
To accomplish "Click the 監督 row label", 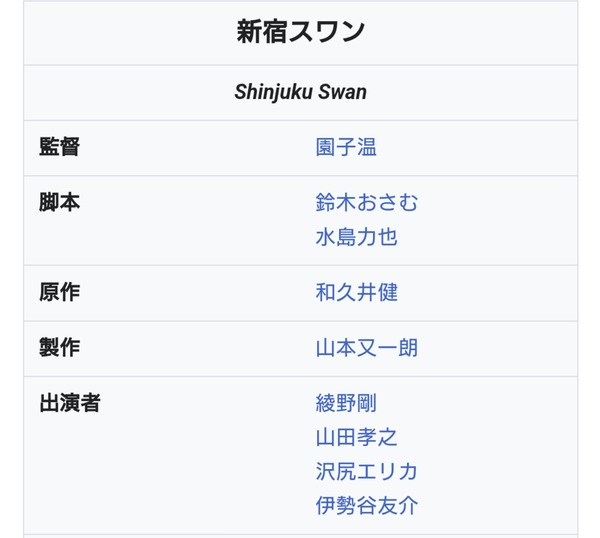I will [x=59, y=148].
